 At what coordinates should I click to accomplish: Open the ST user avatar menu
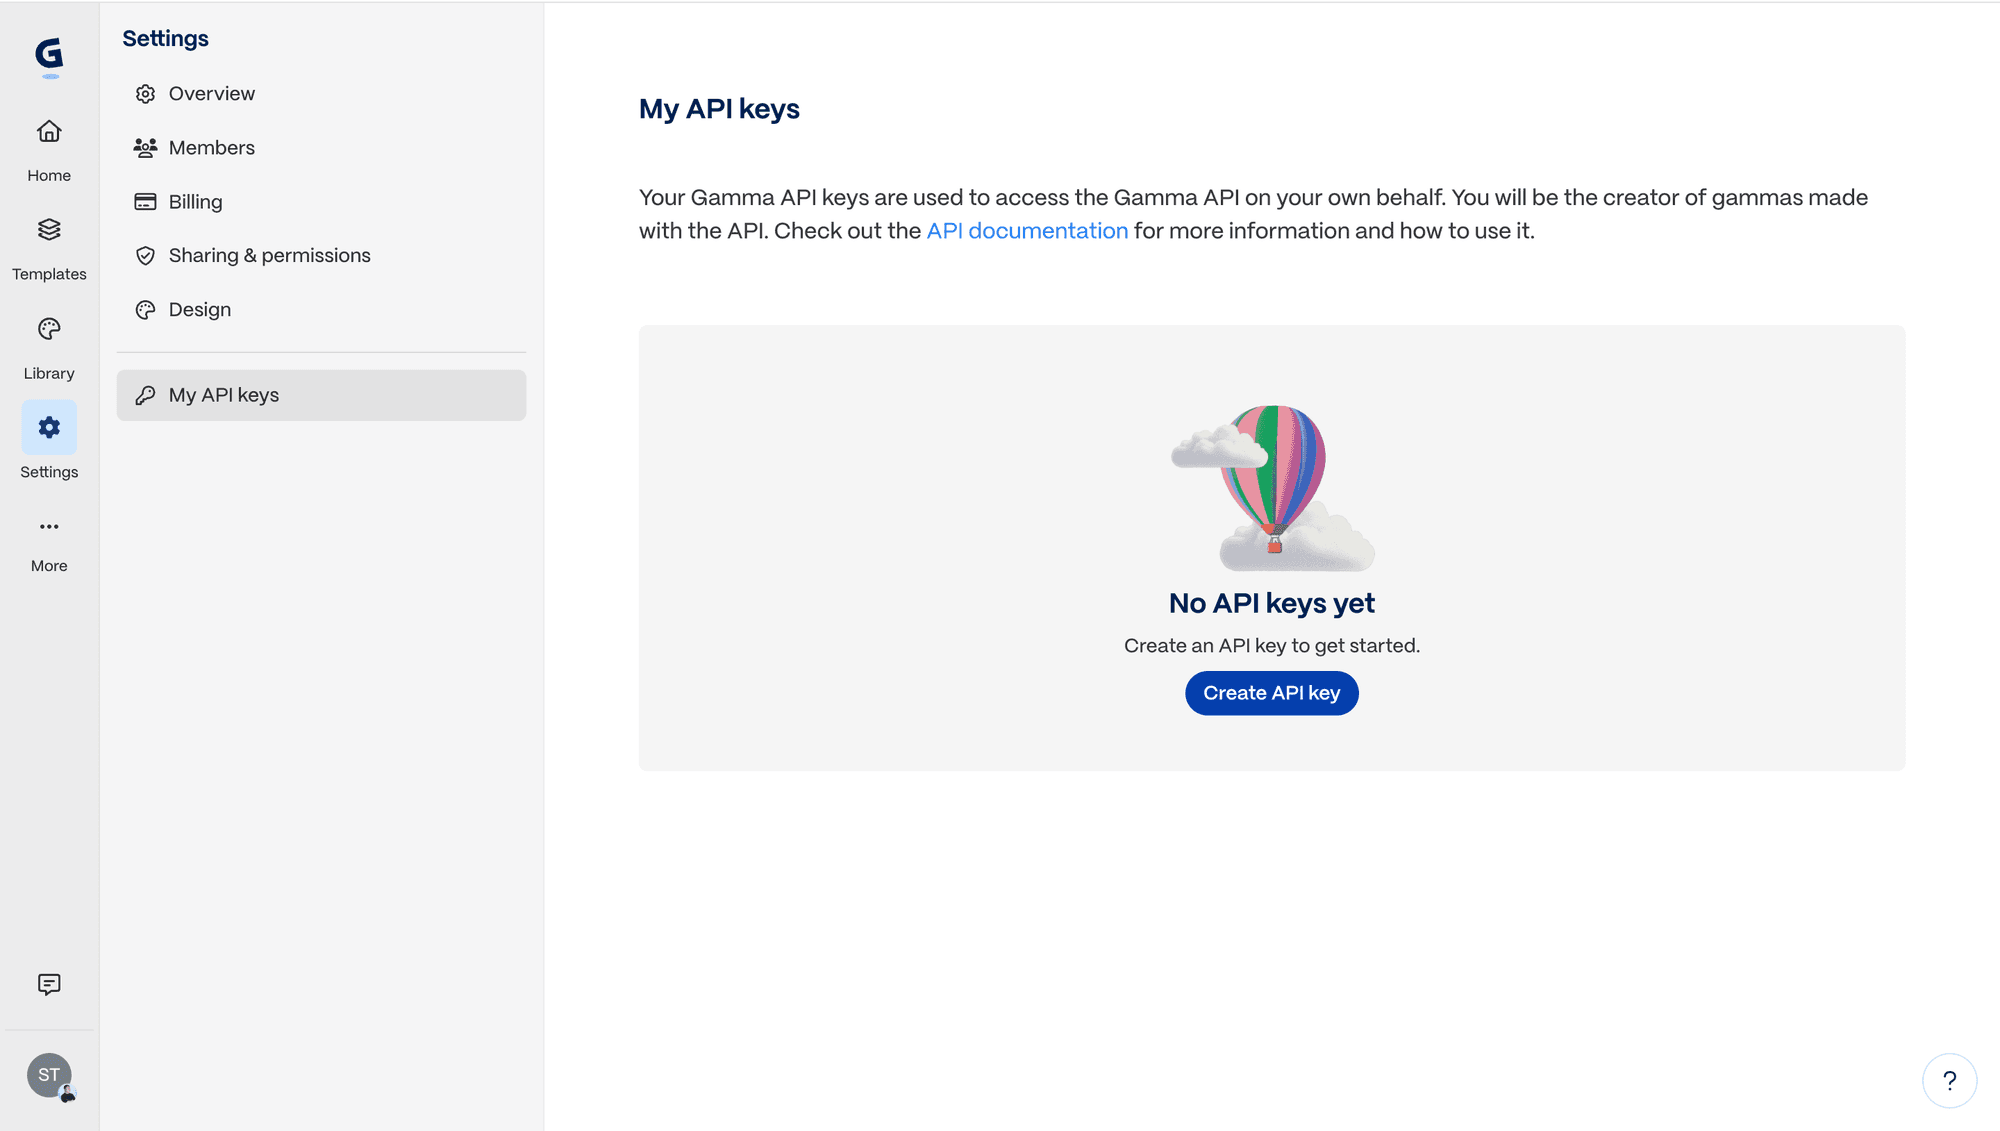pos(49,1075)
